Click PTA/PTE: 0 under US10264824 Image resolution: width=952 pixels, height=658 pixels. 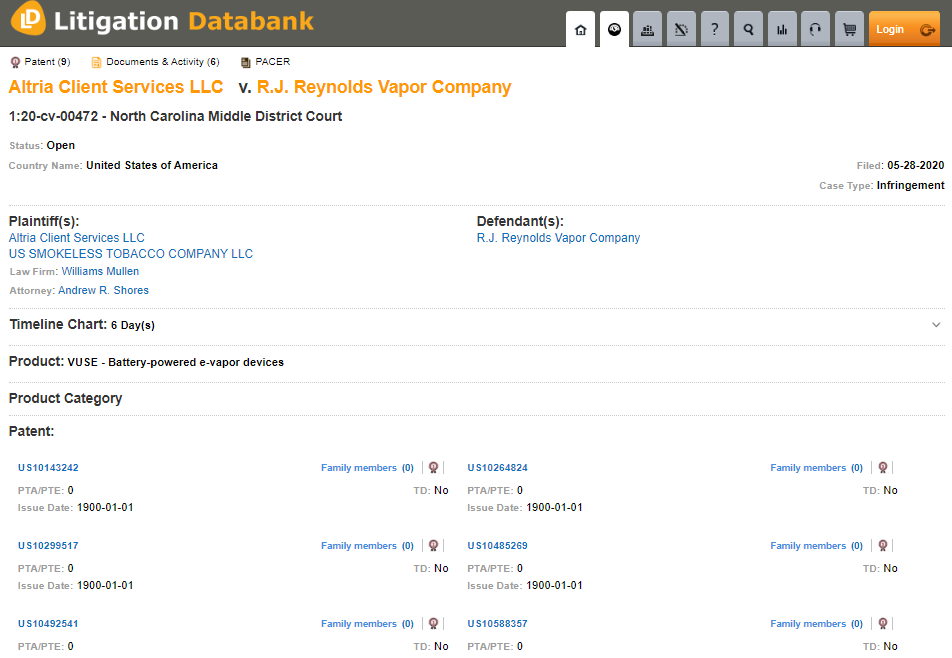coord(495,490)
